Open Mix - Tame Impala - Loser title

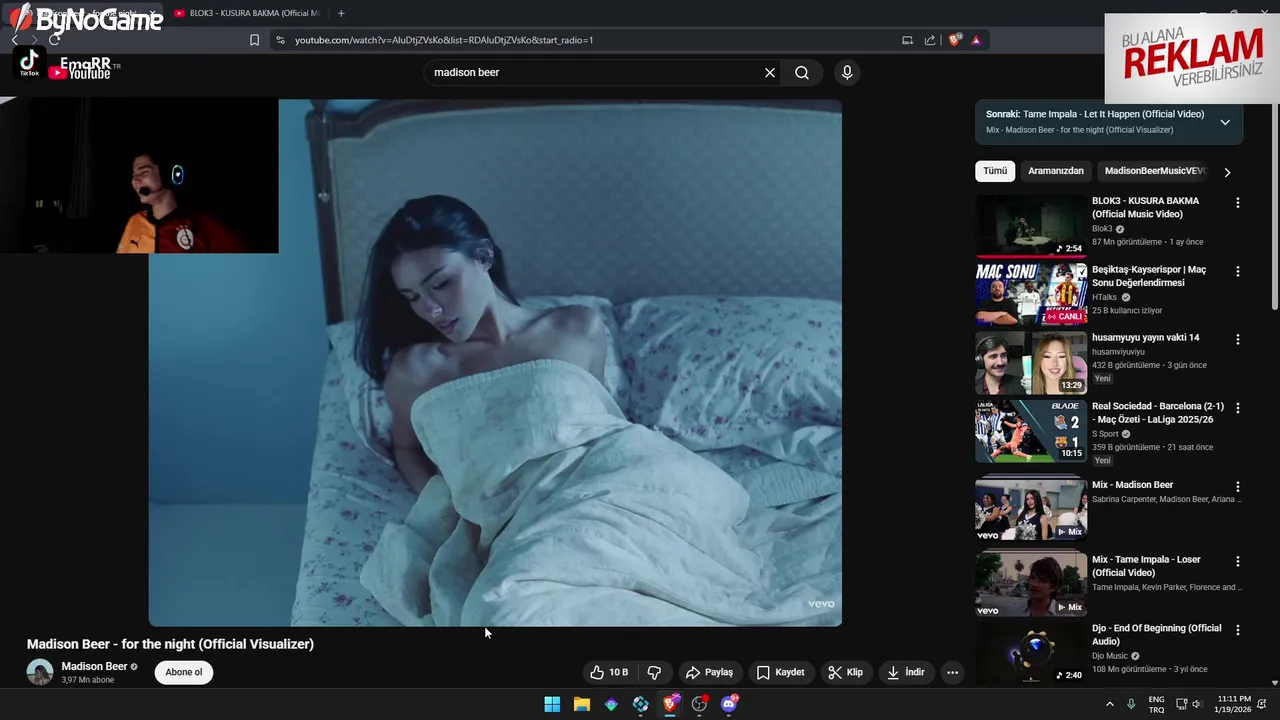point(1146,566)
